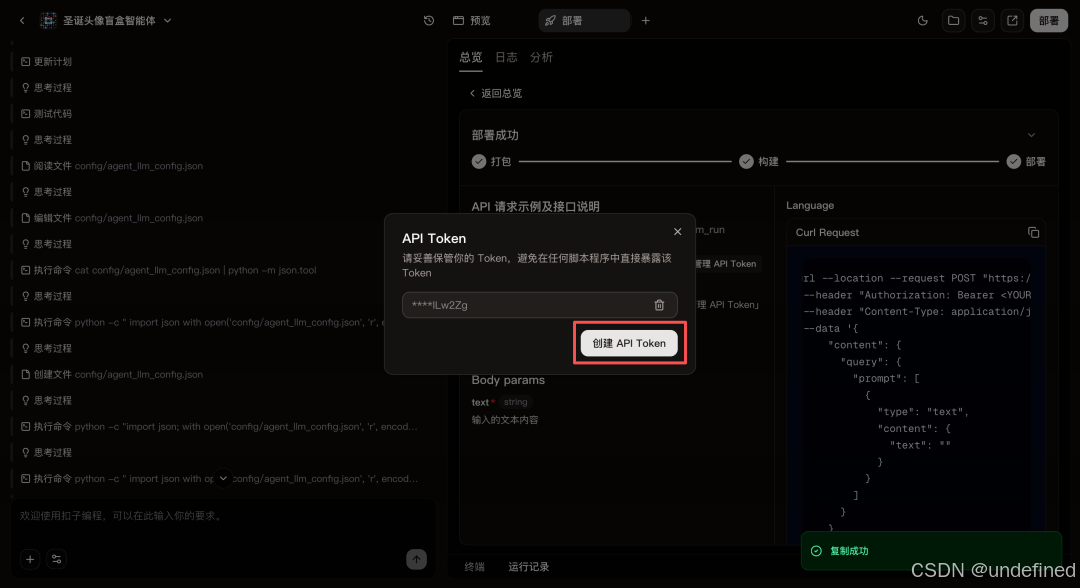Click the 创建 API Token button
Image resolution: width=1080 pixels, height=588 pixels.
[629, 343]
